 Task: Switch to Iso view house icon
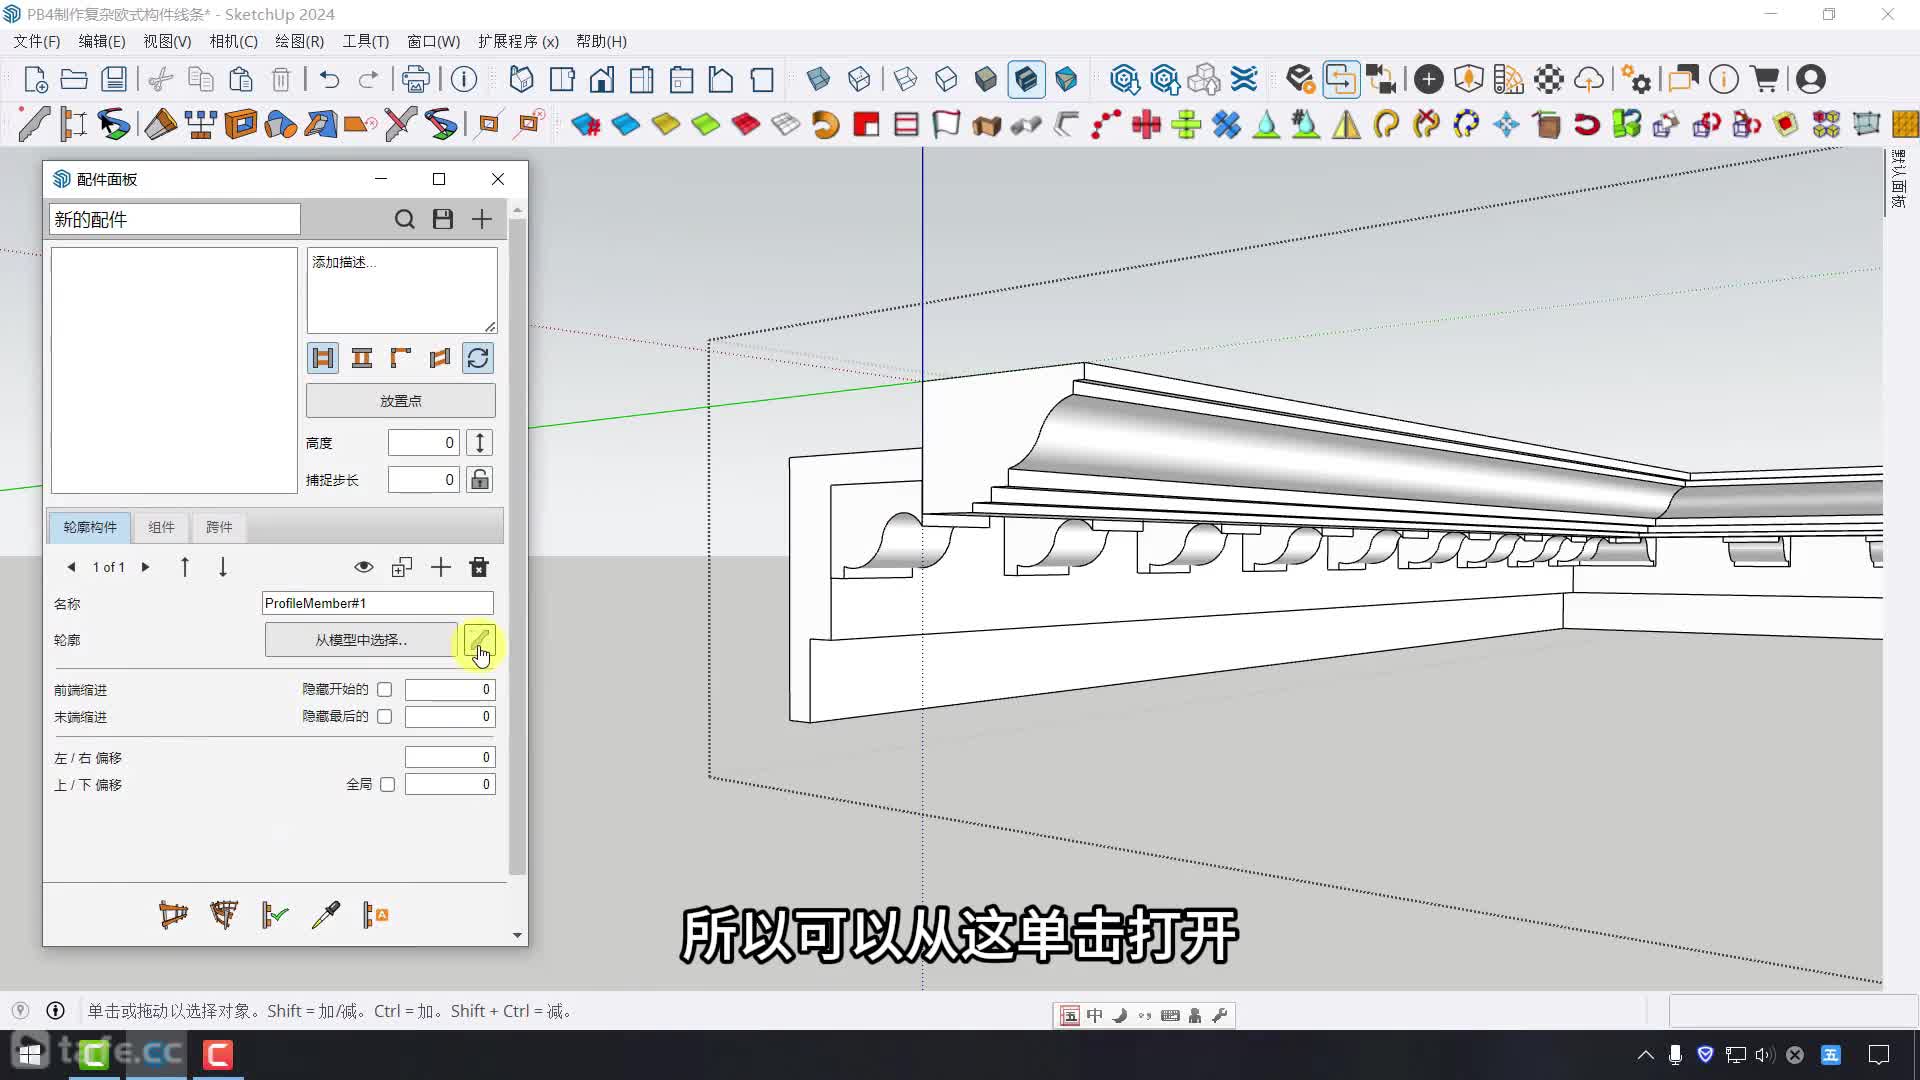(521, 79)
